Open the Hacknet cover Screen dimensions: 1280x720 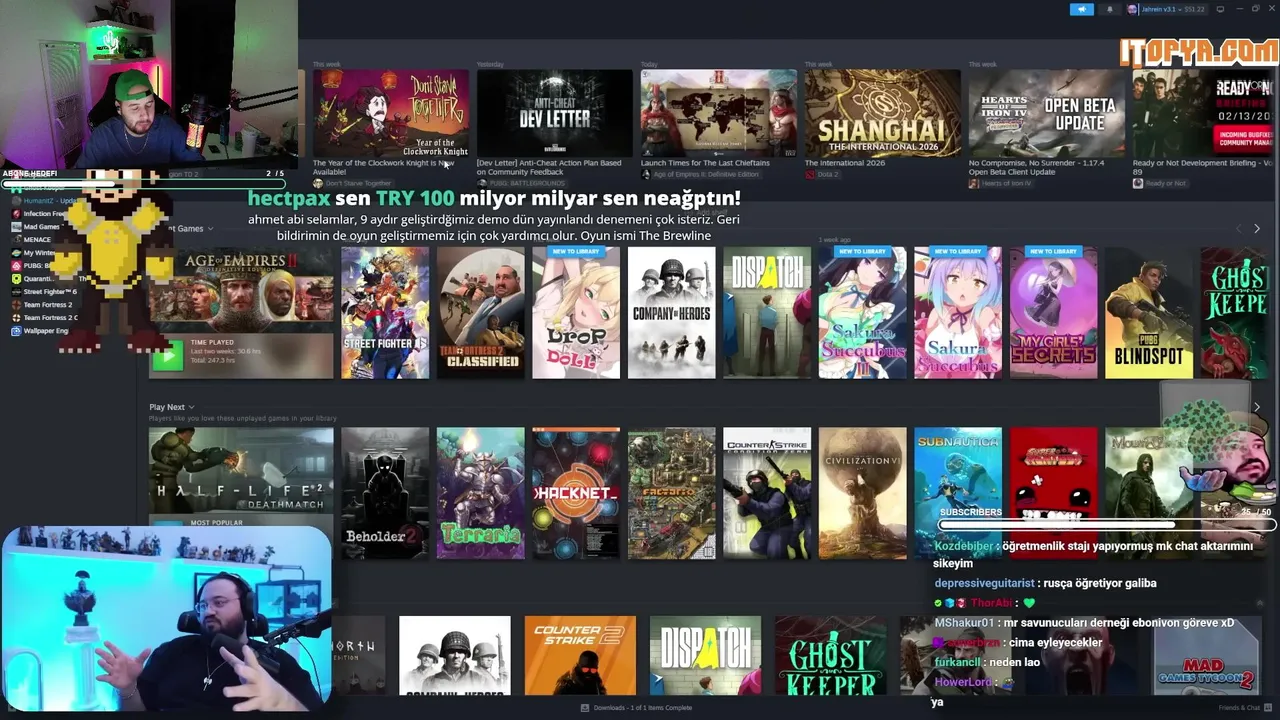pos(576,493)
